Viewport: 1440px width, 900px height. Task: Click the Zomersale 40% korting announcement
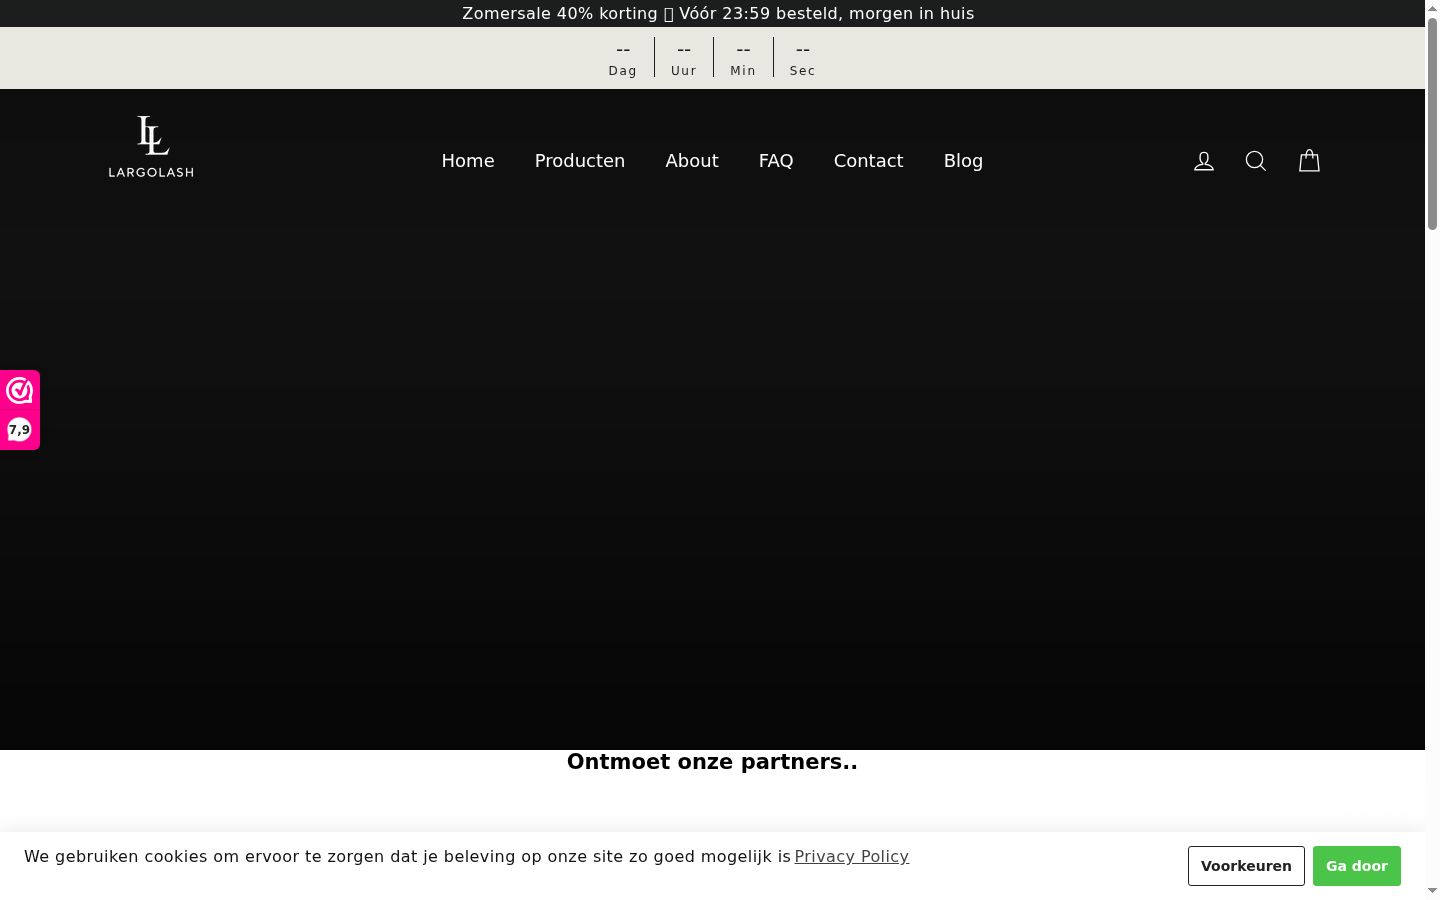718,13
